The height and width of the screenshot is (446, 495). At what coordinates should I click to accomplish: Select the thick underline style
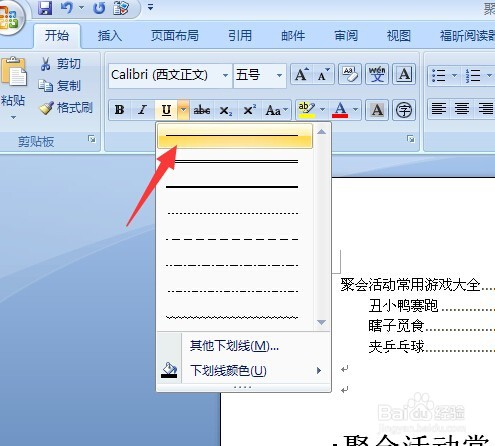[x=235, y=187]
